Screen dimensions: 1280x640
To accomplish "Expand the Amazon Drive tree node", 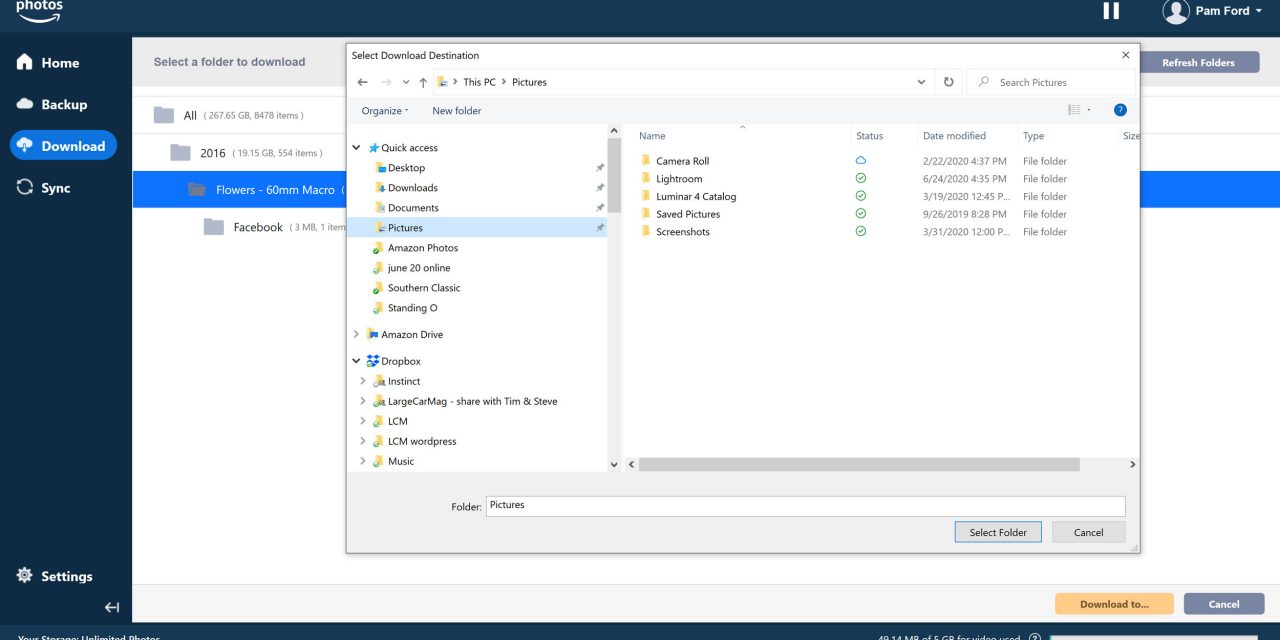I will point(356,335).
